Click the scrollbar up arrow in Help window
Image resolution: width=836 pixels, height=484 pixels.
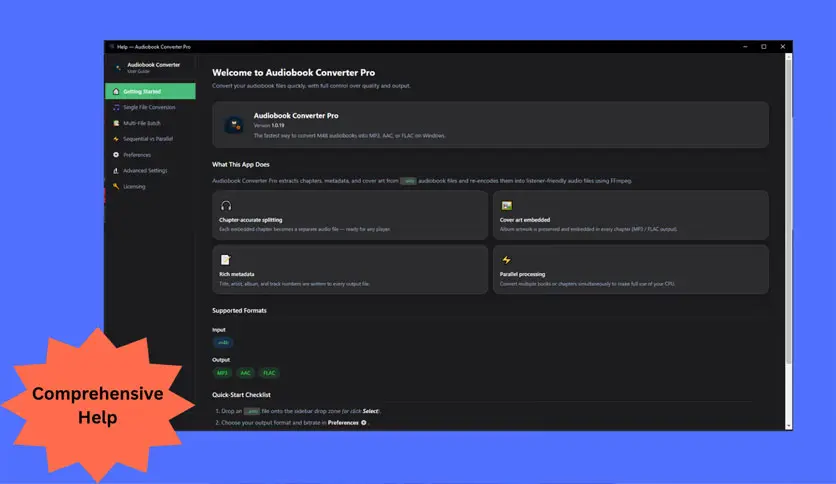[x=789, y=56]
